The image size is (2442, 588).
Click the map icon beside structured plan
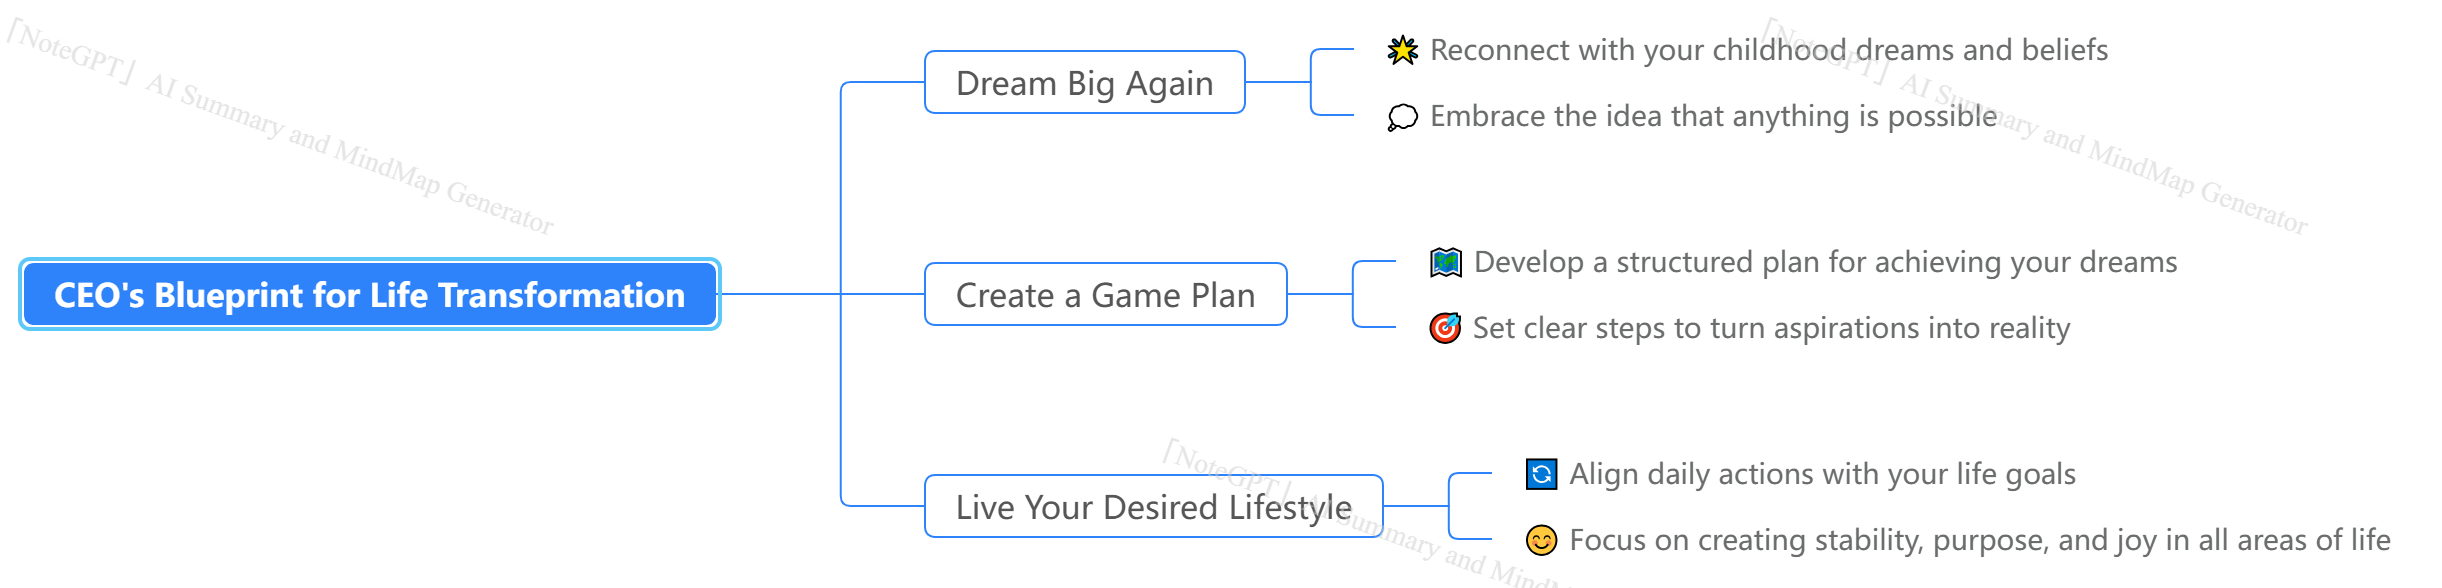[1445, 263]
